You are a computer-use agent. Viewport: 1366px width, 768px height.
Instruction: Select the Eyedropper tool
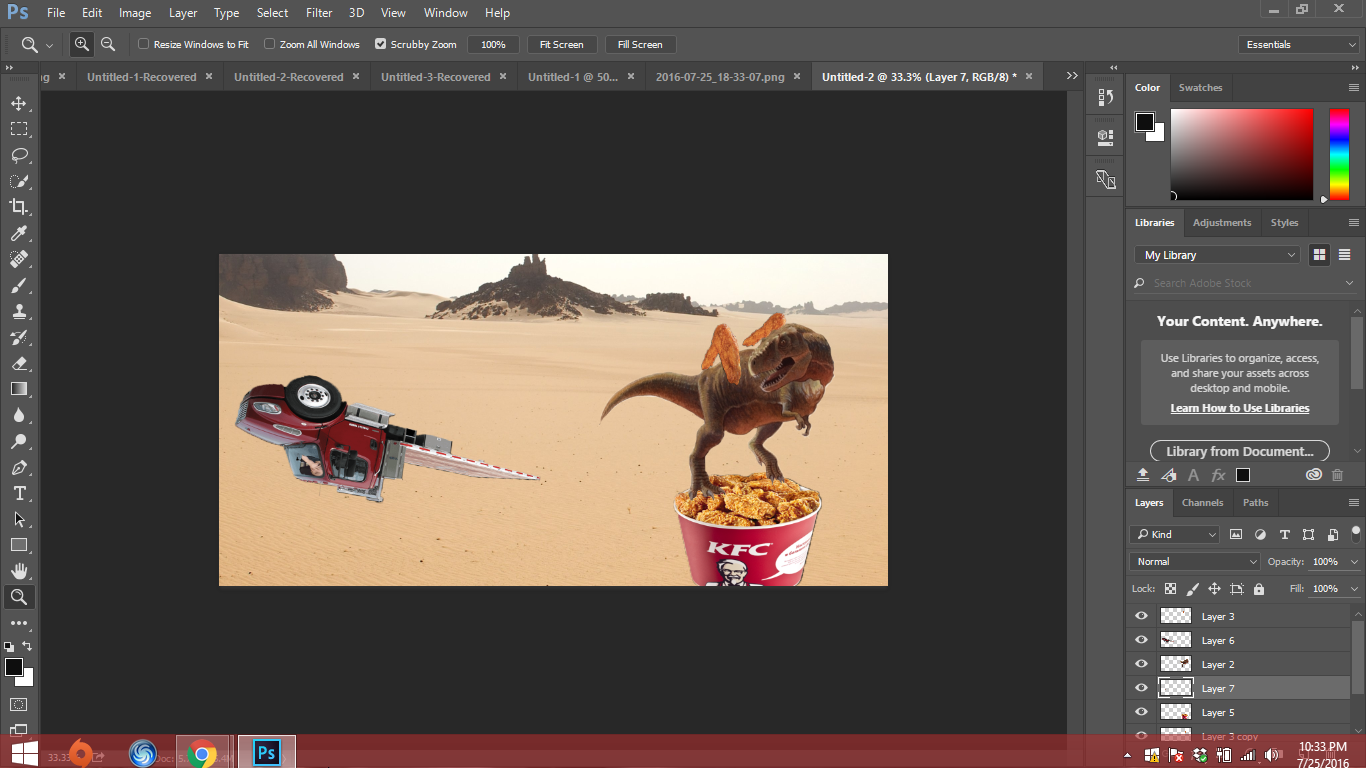tap(19, 233)
